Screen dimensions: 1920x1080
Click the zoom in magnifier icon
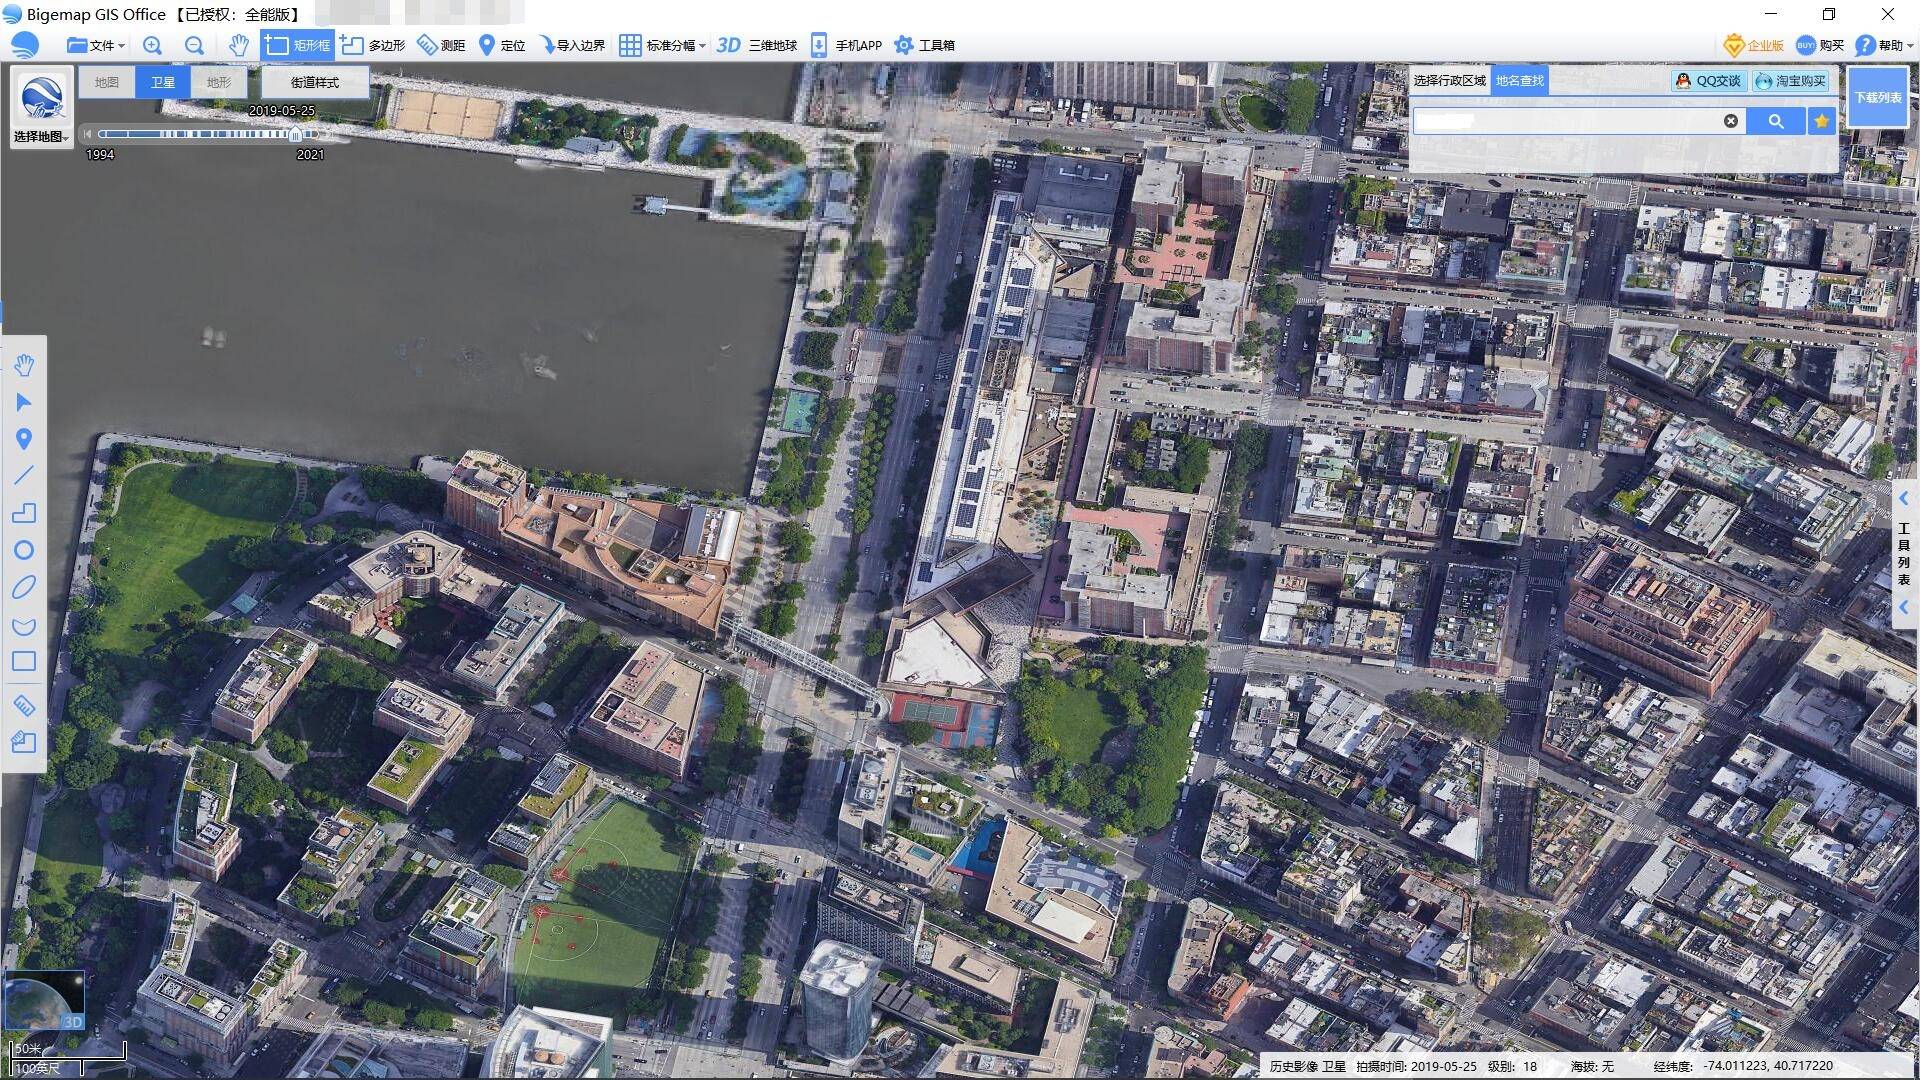tap(152, 45)
